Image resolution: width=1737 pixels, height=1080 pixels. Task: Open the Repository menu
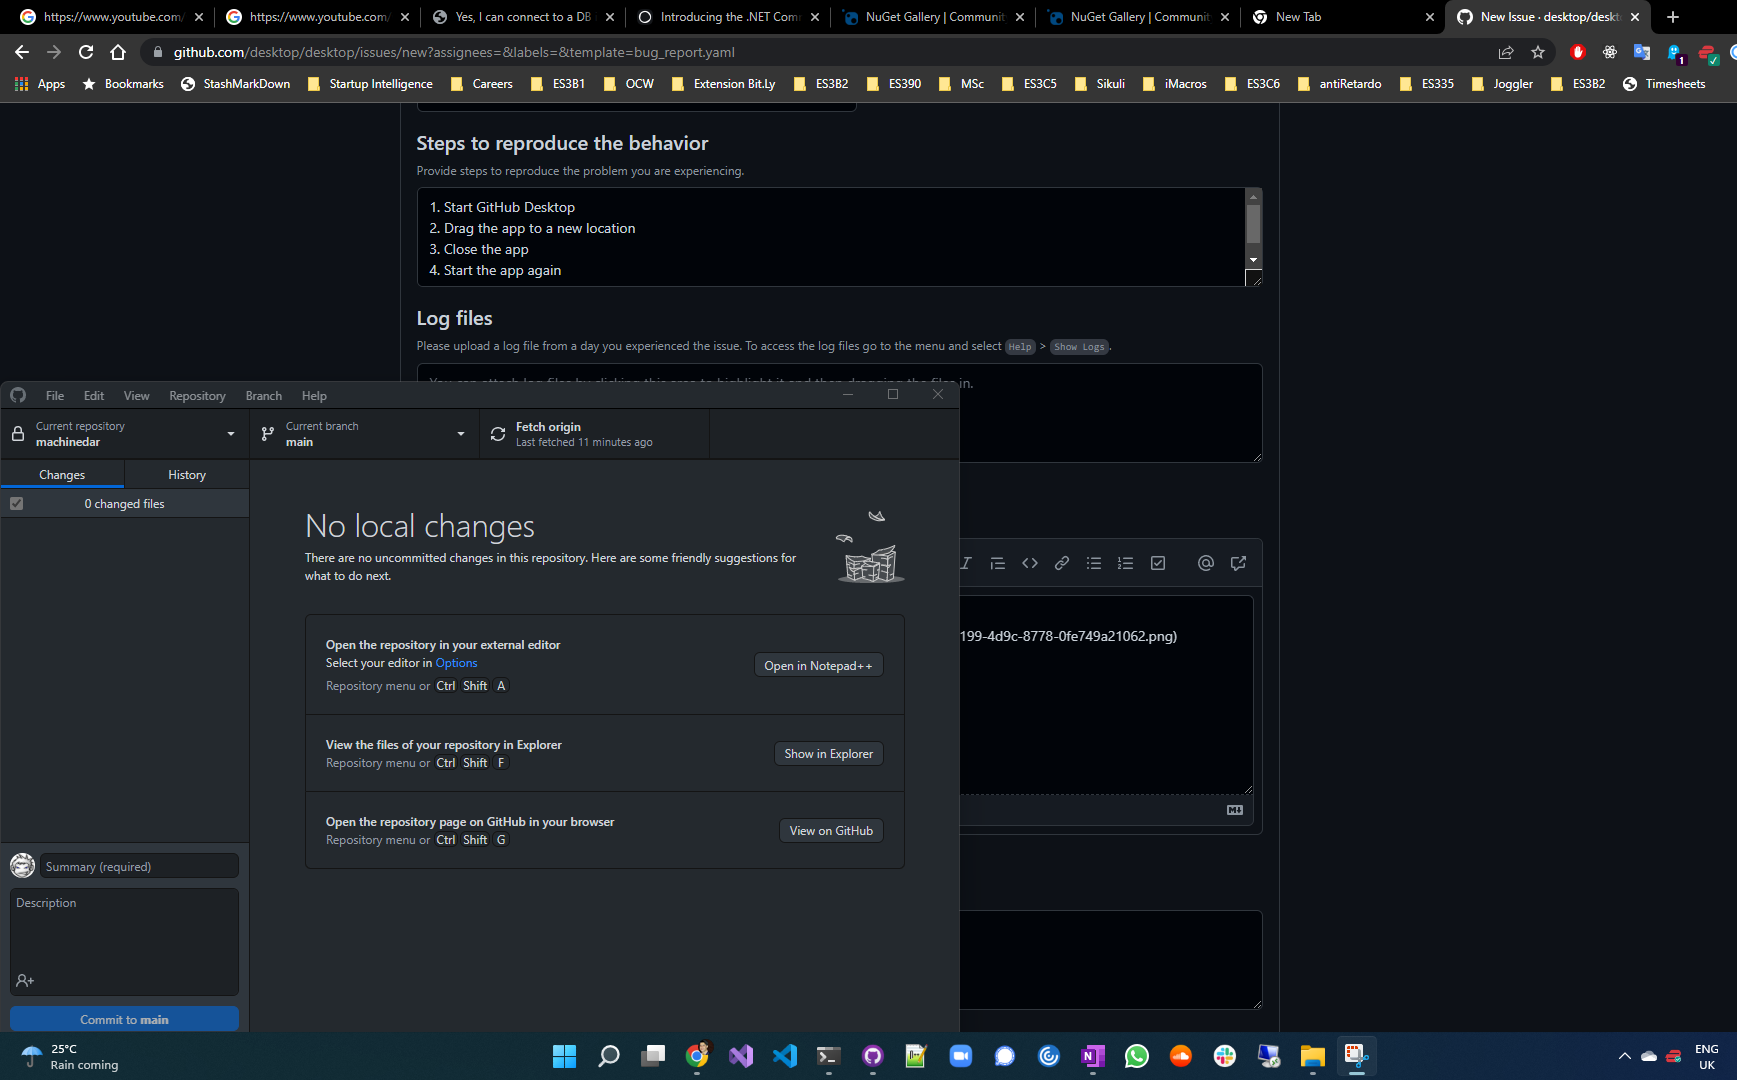(197, 395)
